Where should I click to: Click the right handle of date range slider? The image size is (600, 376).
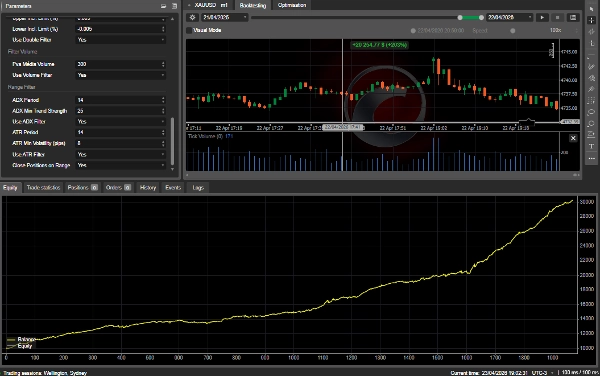481,18
